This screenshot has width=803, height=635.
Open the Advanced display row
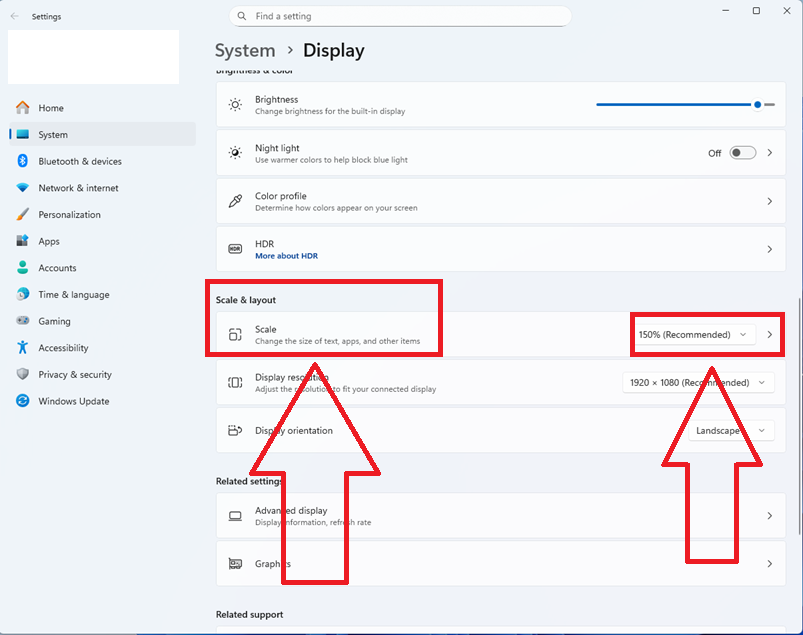501,516
